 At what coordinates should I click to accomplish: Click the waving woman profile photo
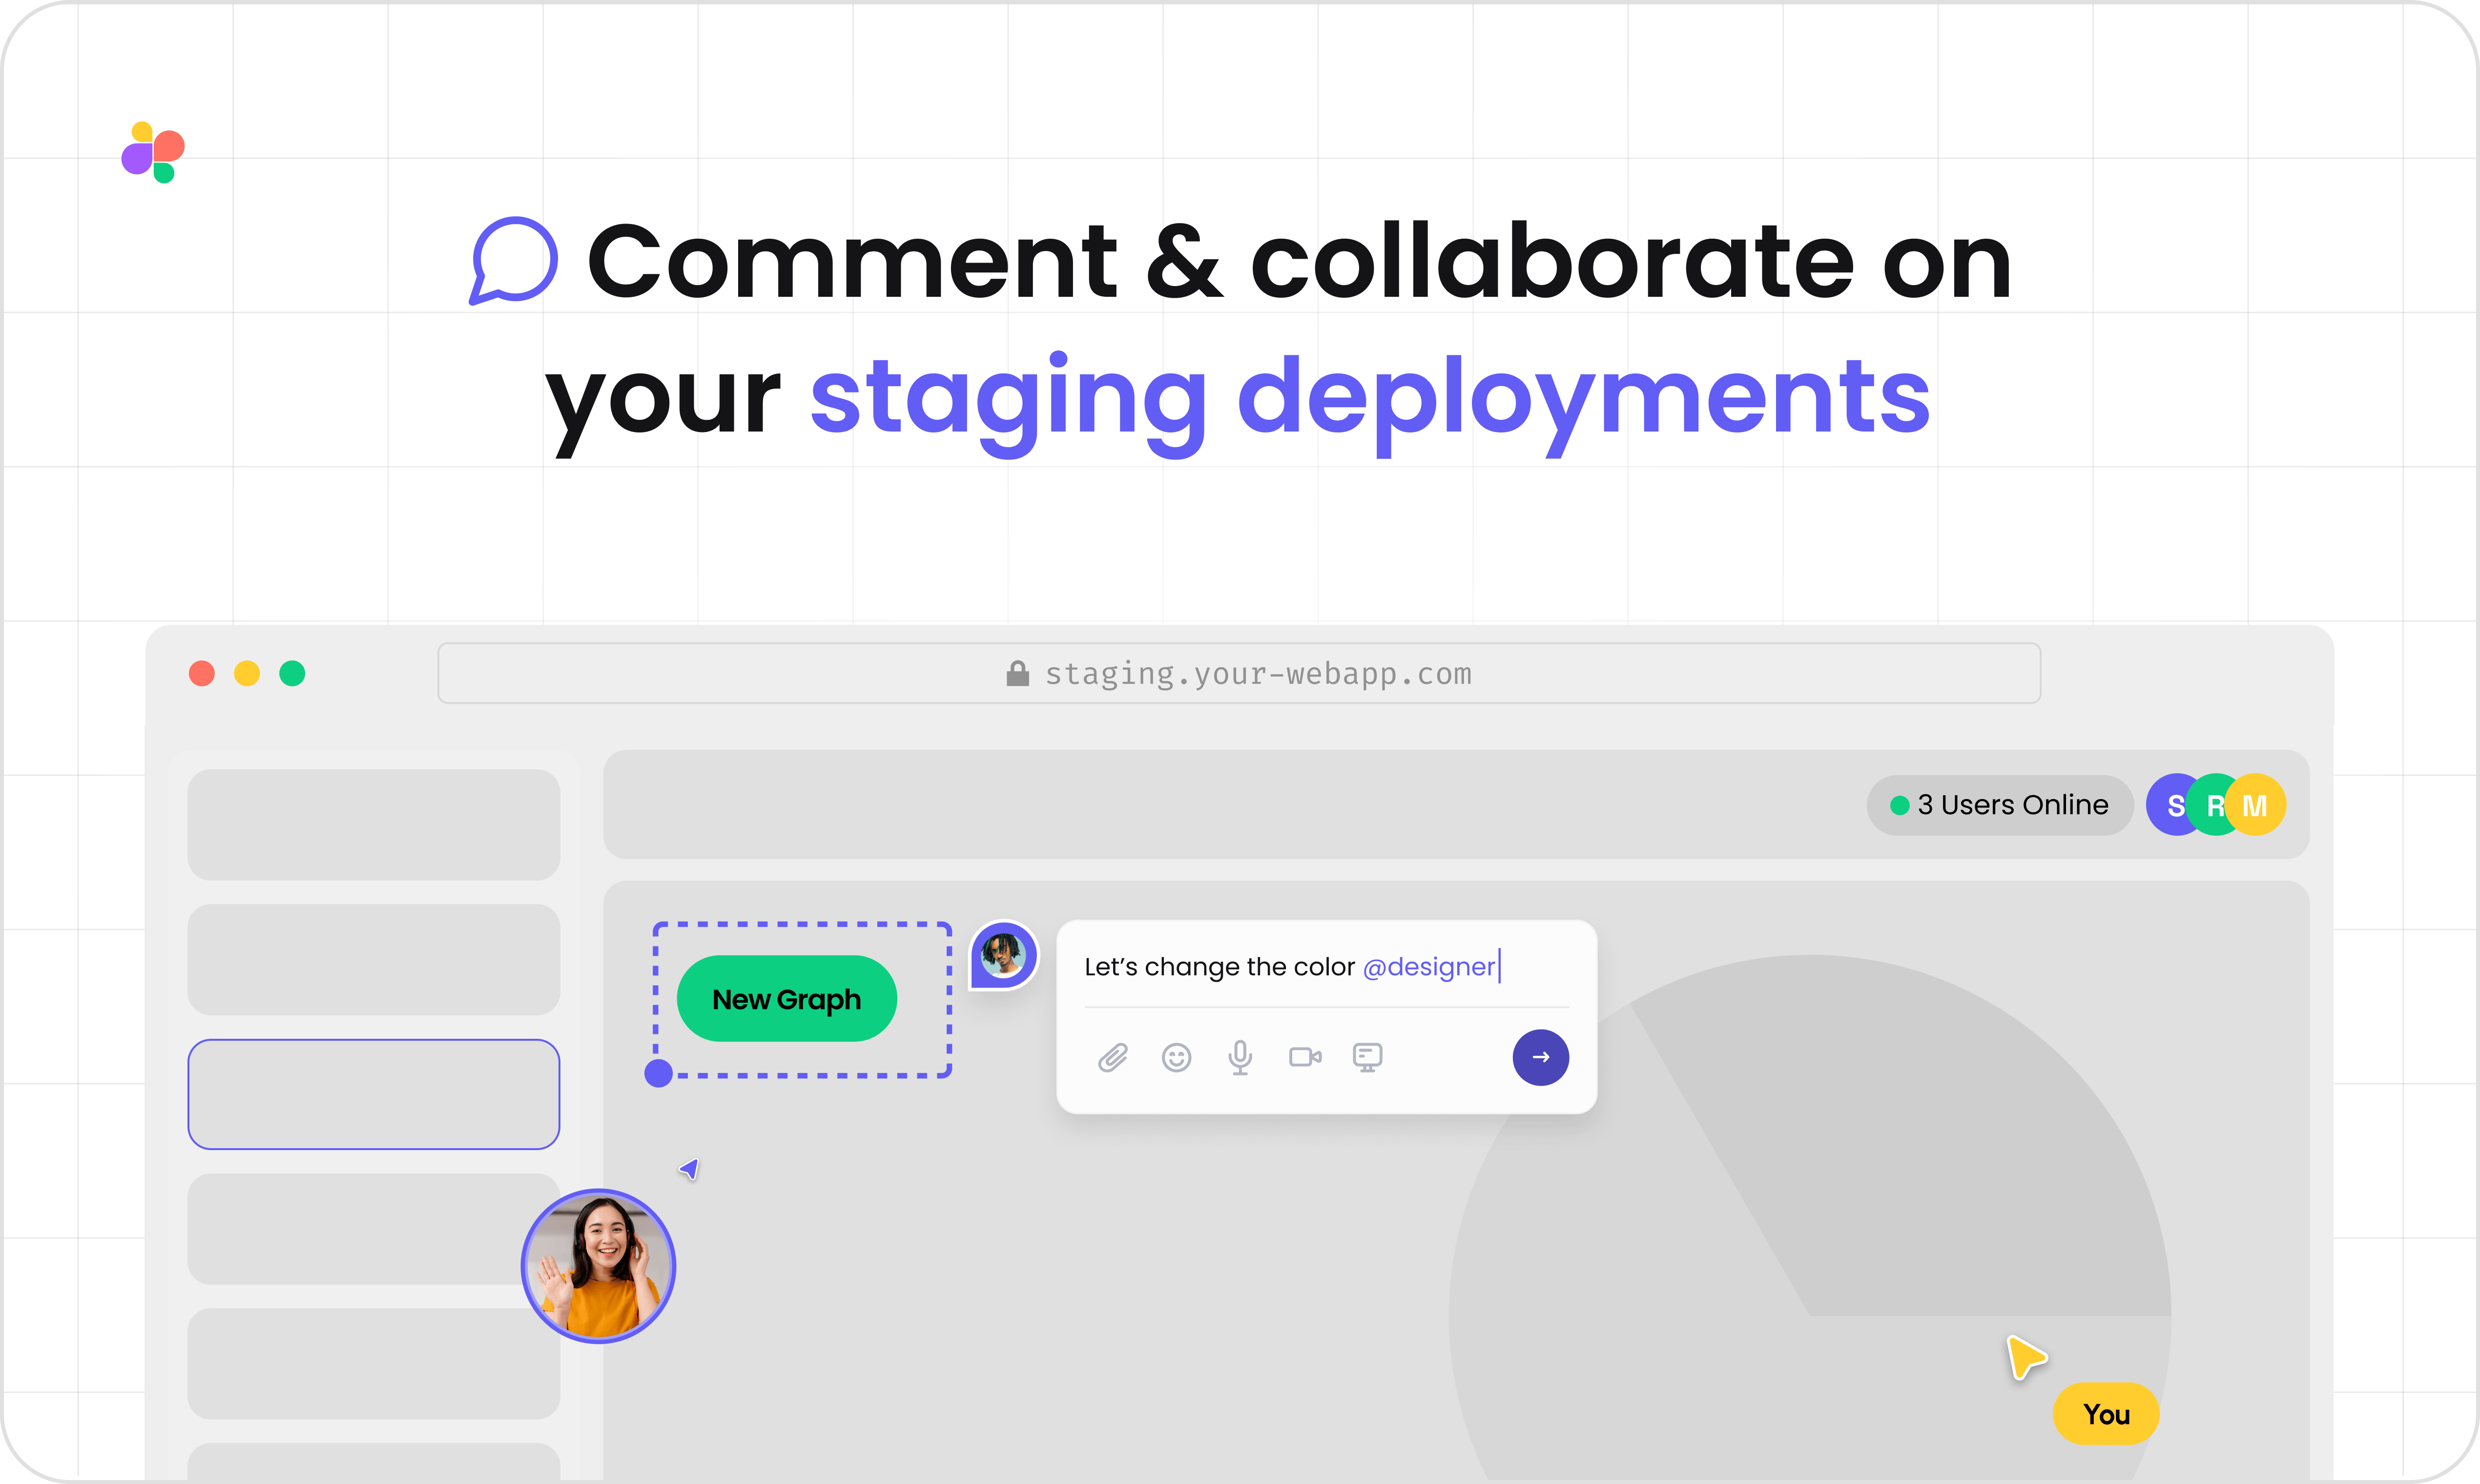point(598,1266)
